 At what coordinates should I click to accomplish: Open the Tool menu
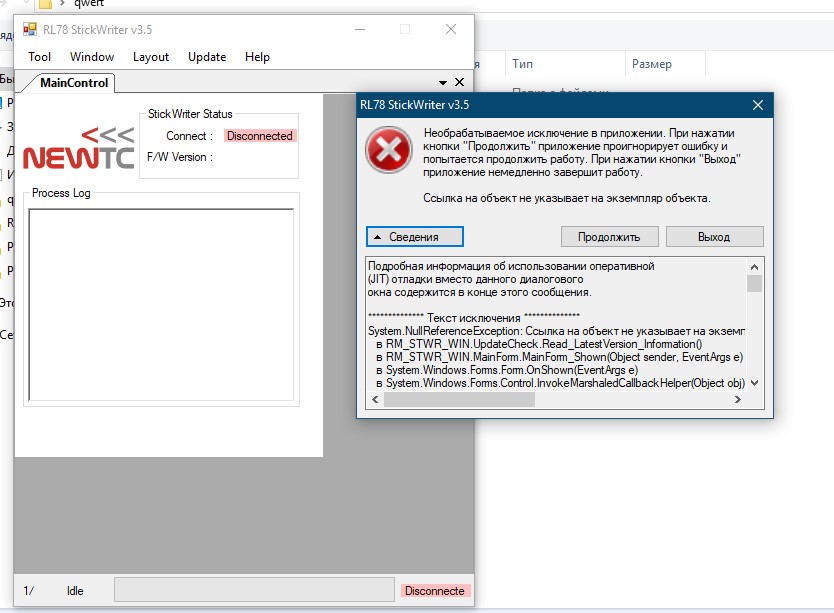pos(39,57)
